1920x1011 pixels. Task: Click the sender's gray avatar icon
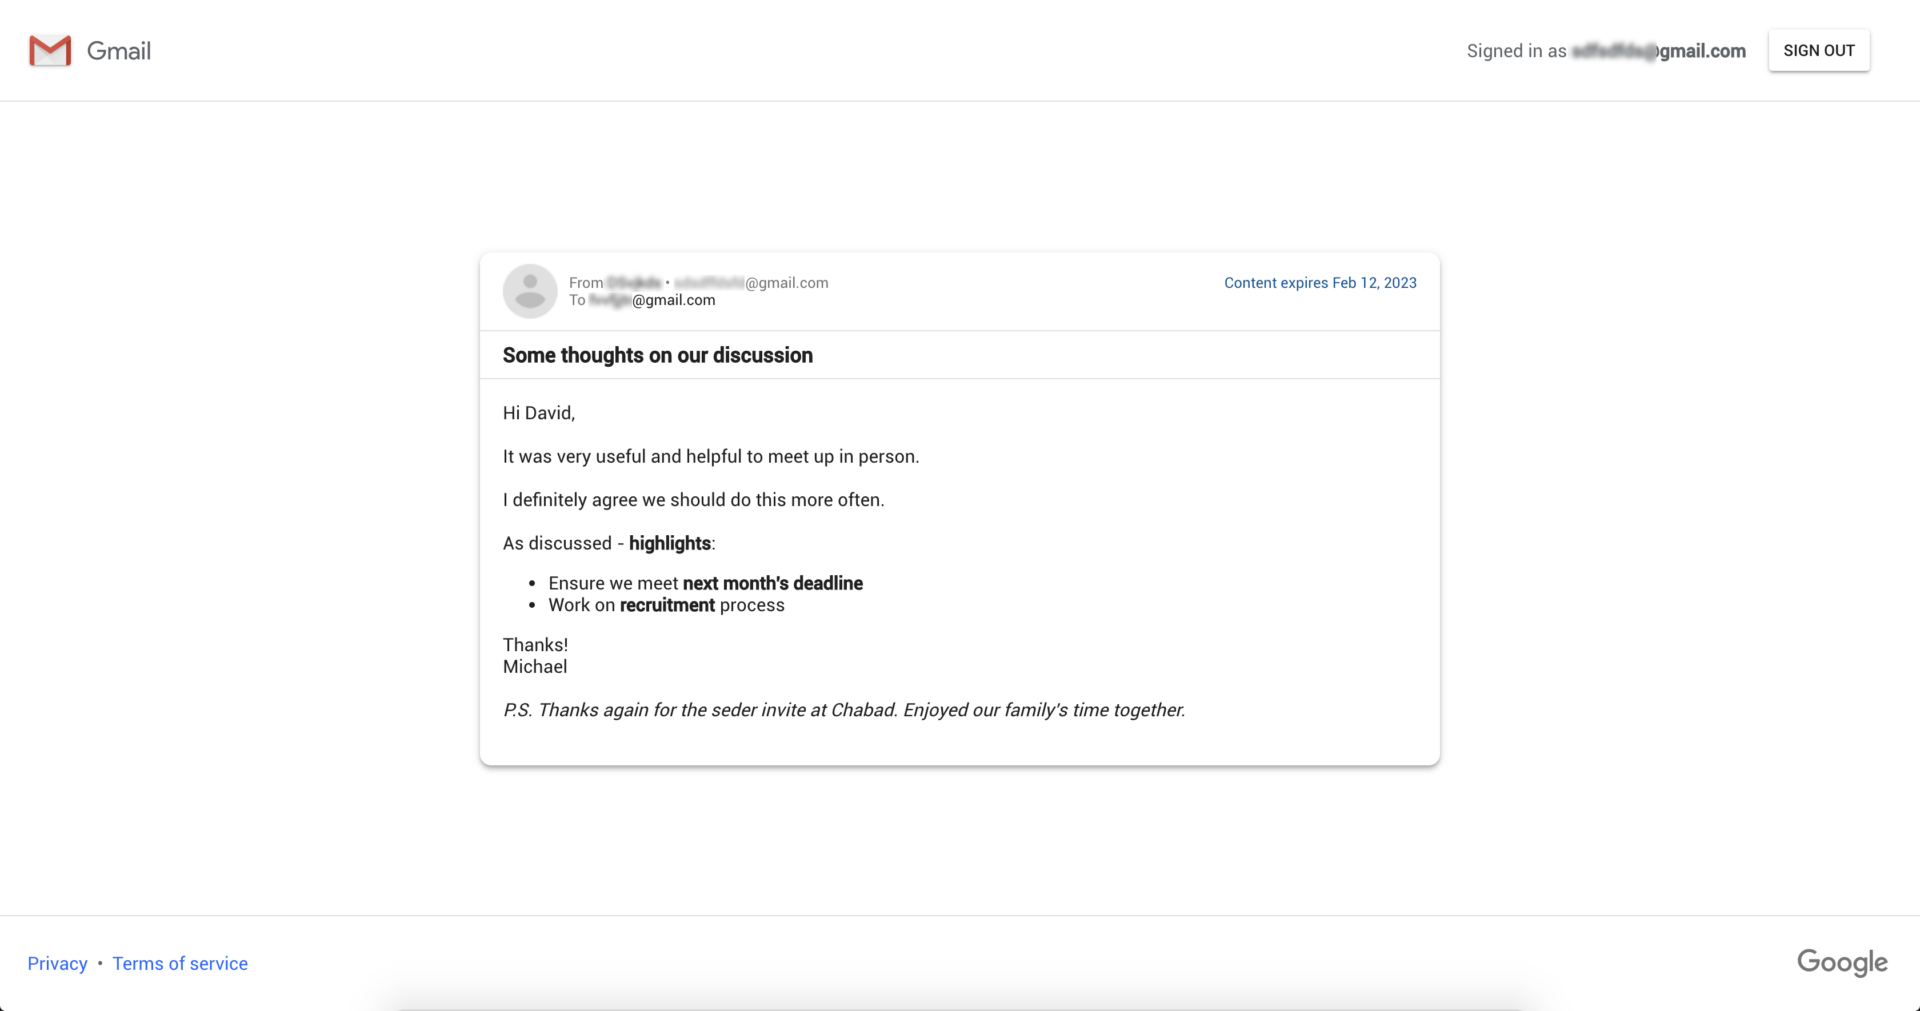(x=530, y=291)
